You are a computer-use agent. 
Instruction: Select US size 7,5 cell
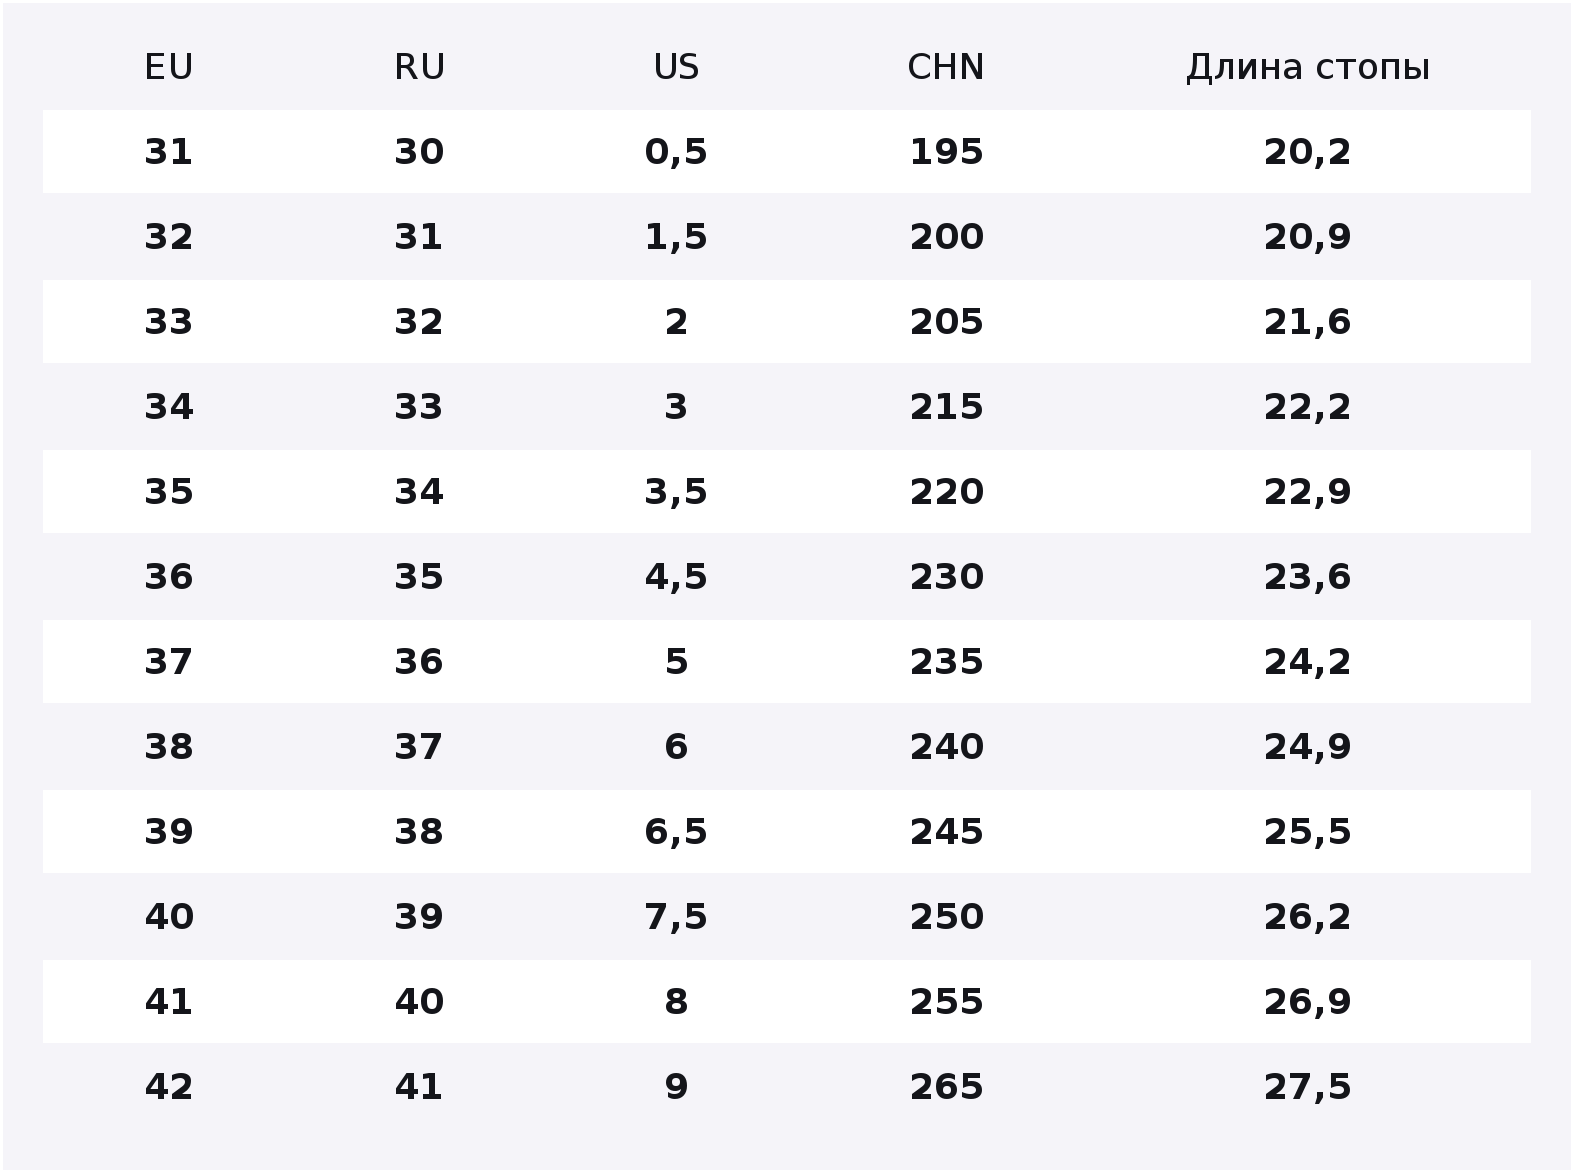pos(676,917)
